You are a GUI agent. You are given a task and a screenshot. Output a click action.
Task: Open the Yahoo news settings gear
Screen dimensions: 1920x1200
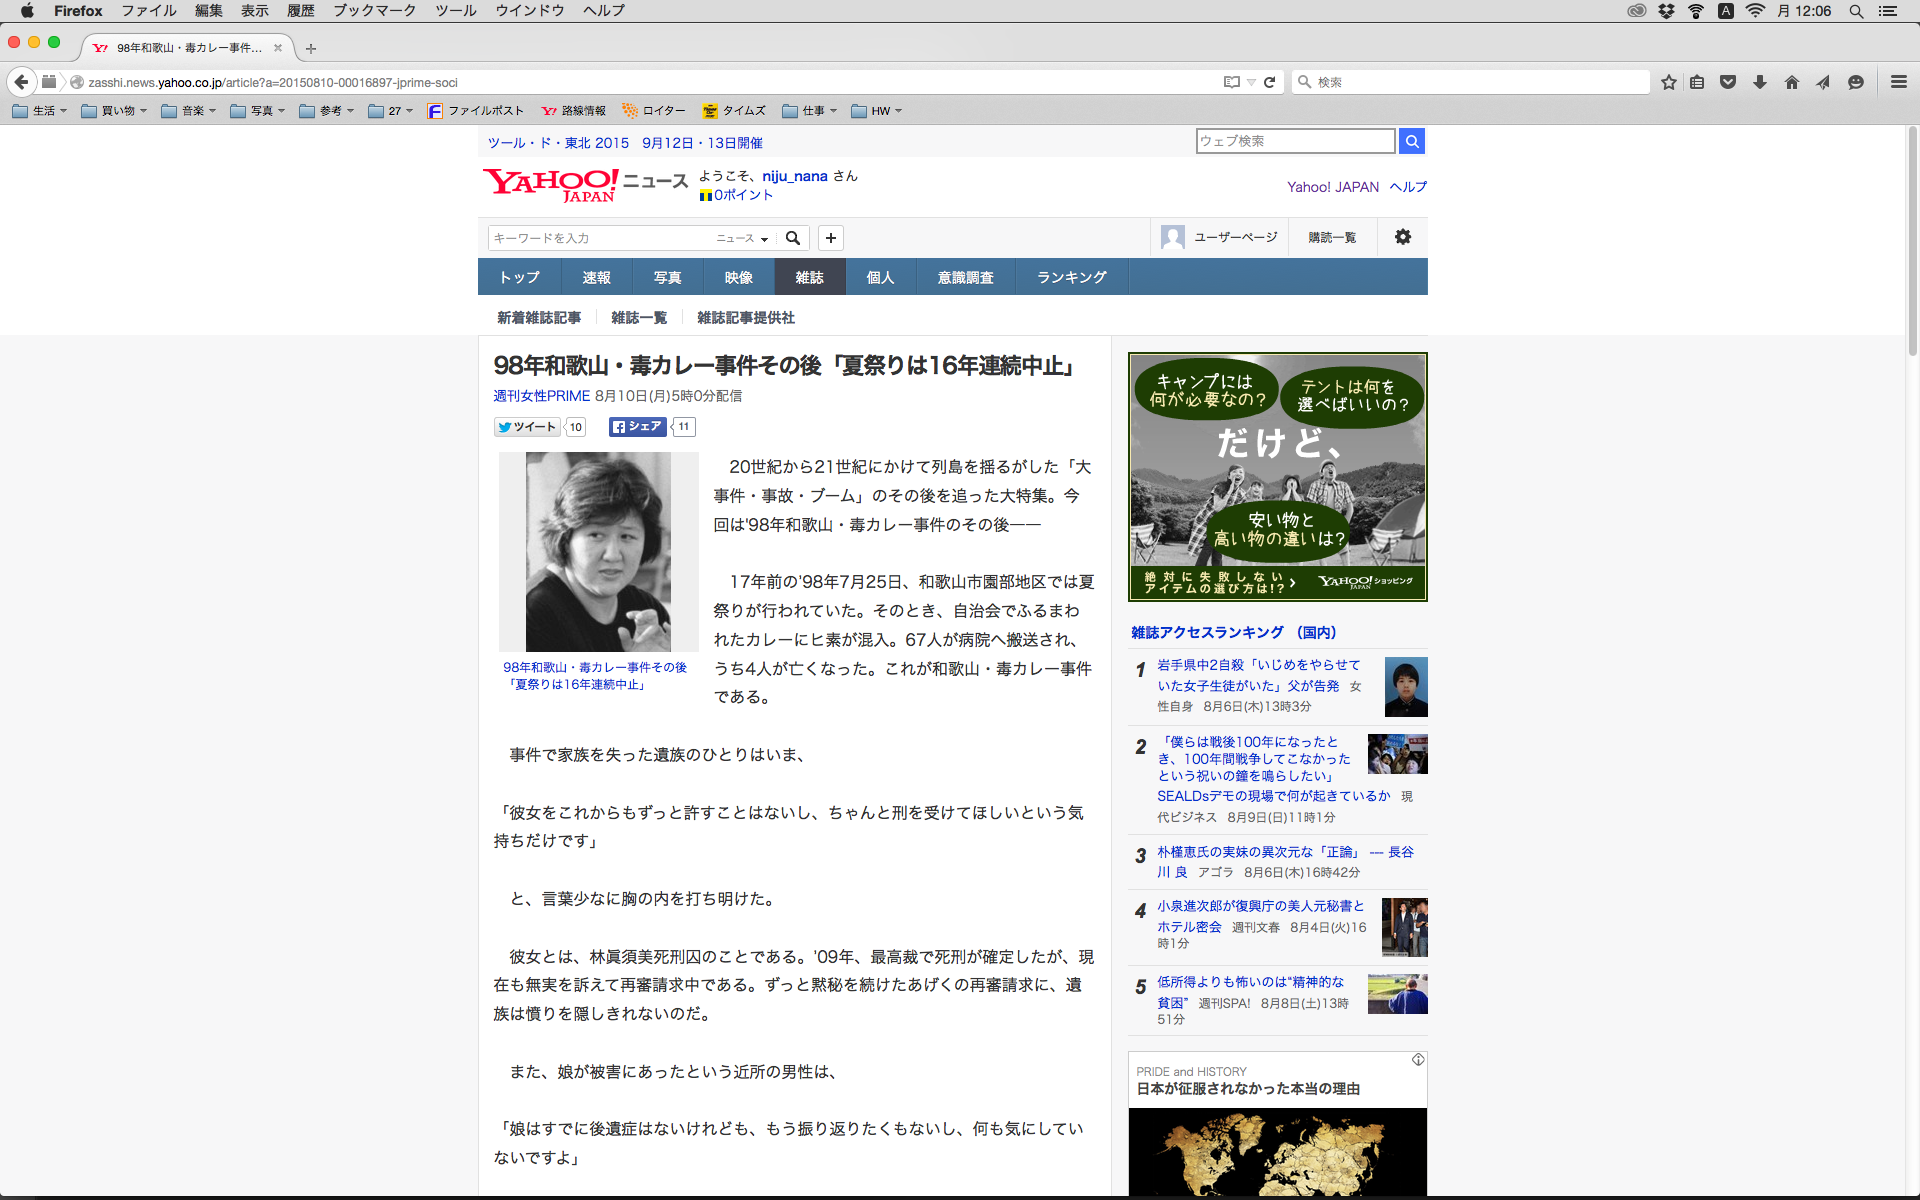(1403, 237)
